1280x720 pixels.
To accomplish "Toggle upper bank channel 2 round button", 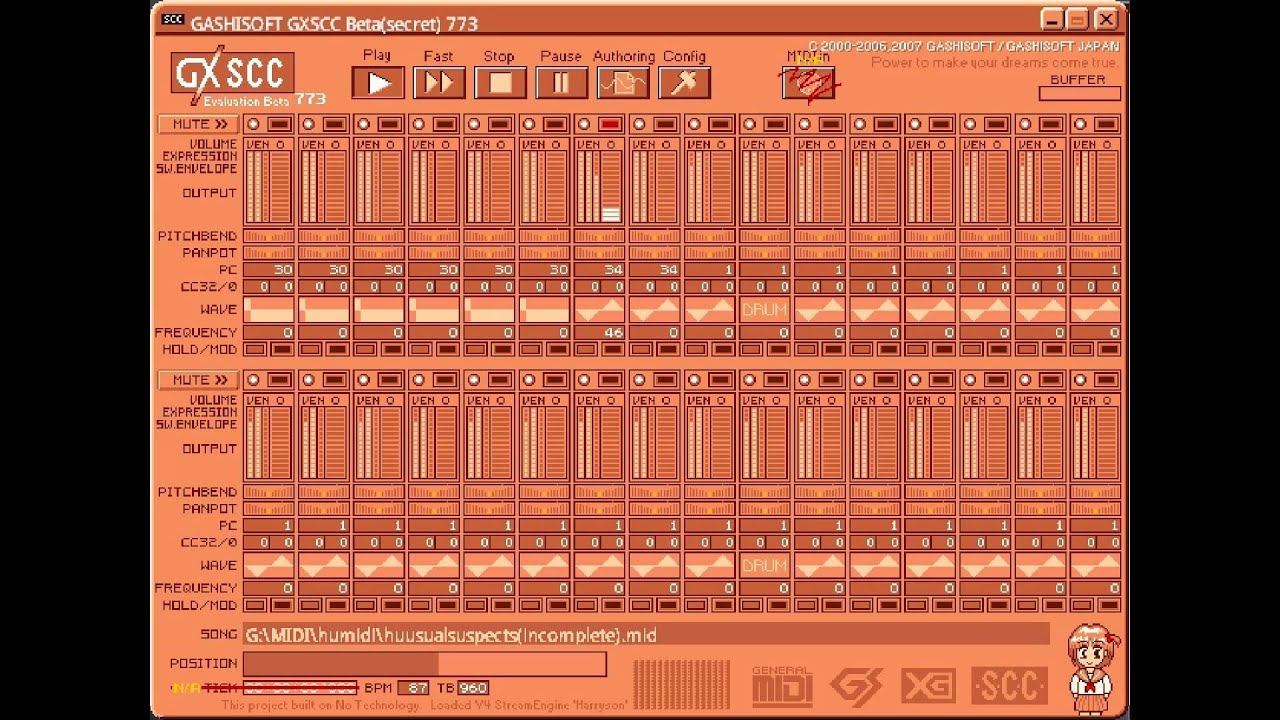I will click(308, 124).
